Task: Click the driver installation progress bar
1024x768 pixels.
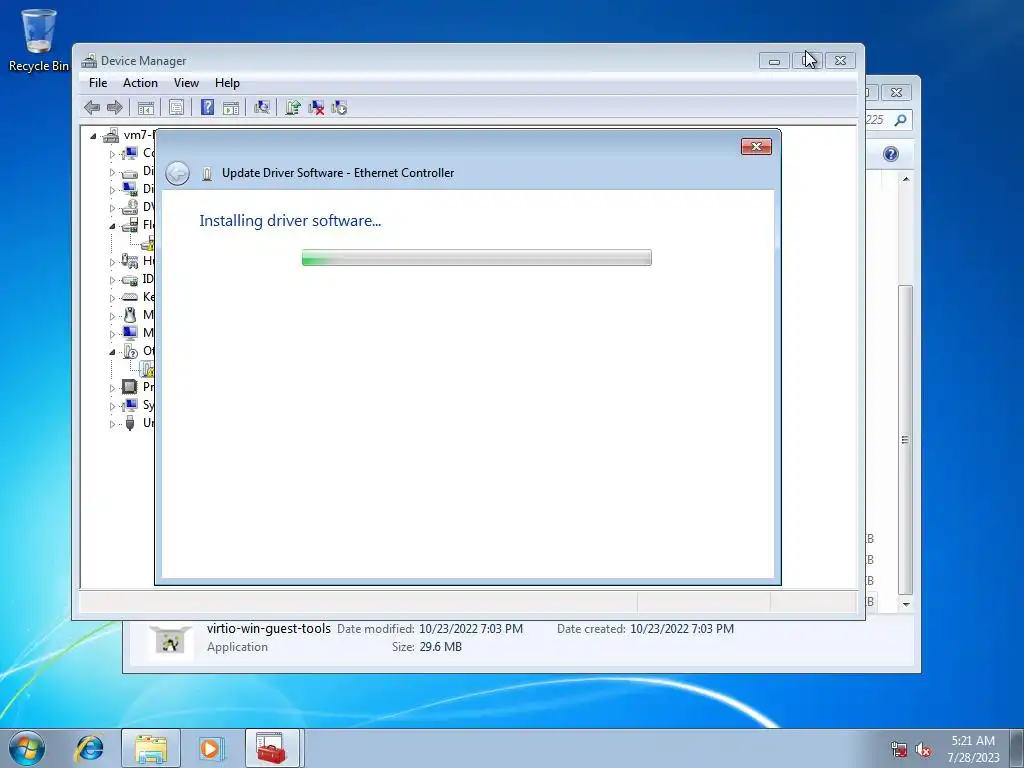Action: click(477, 257)
